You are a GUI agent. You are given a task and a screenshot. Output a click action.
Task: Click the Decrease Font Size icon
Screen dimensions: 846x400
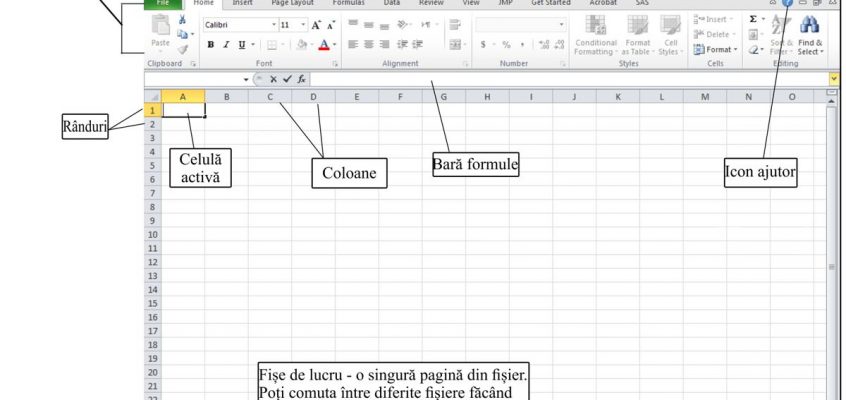[331, 25]
